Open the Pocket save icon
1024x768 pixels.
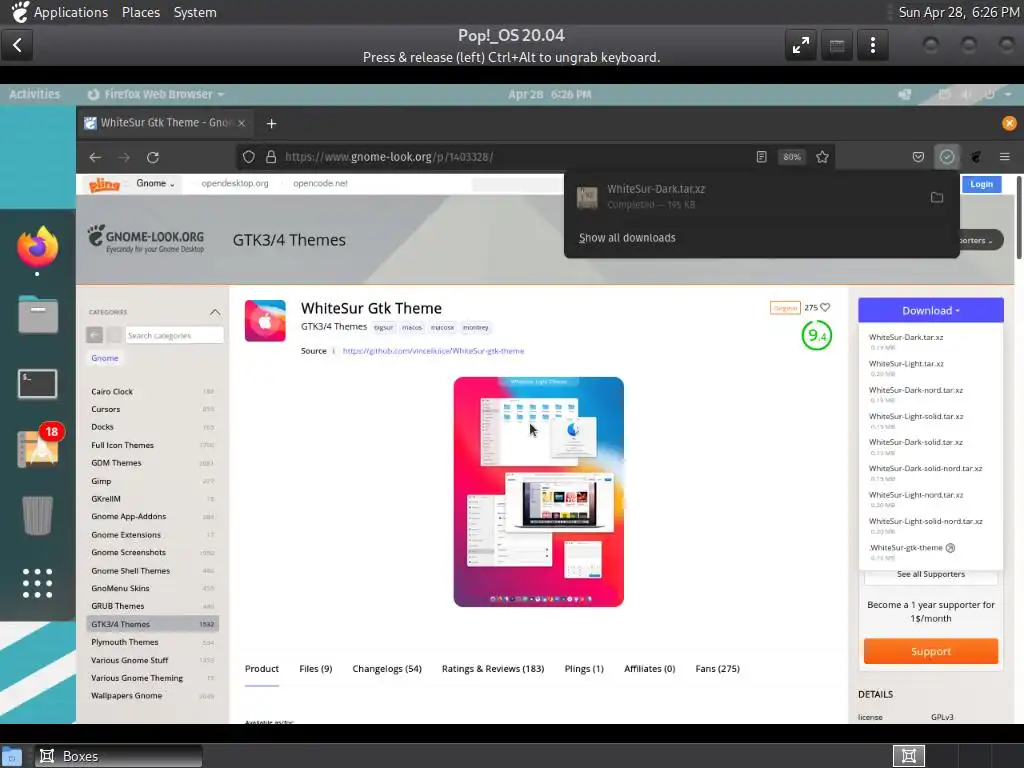tap(918, 157)
